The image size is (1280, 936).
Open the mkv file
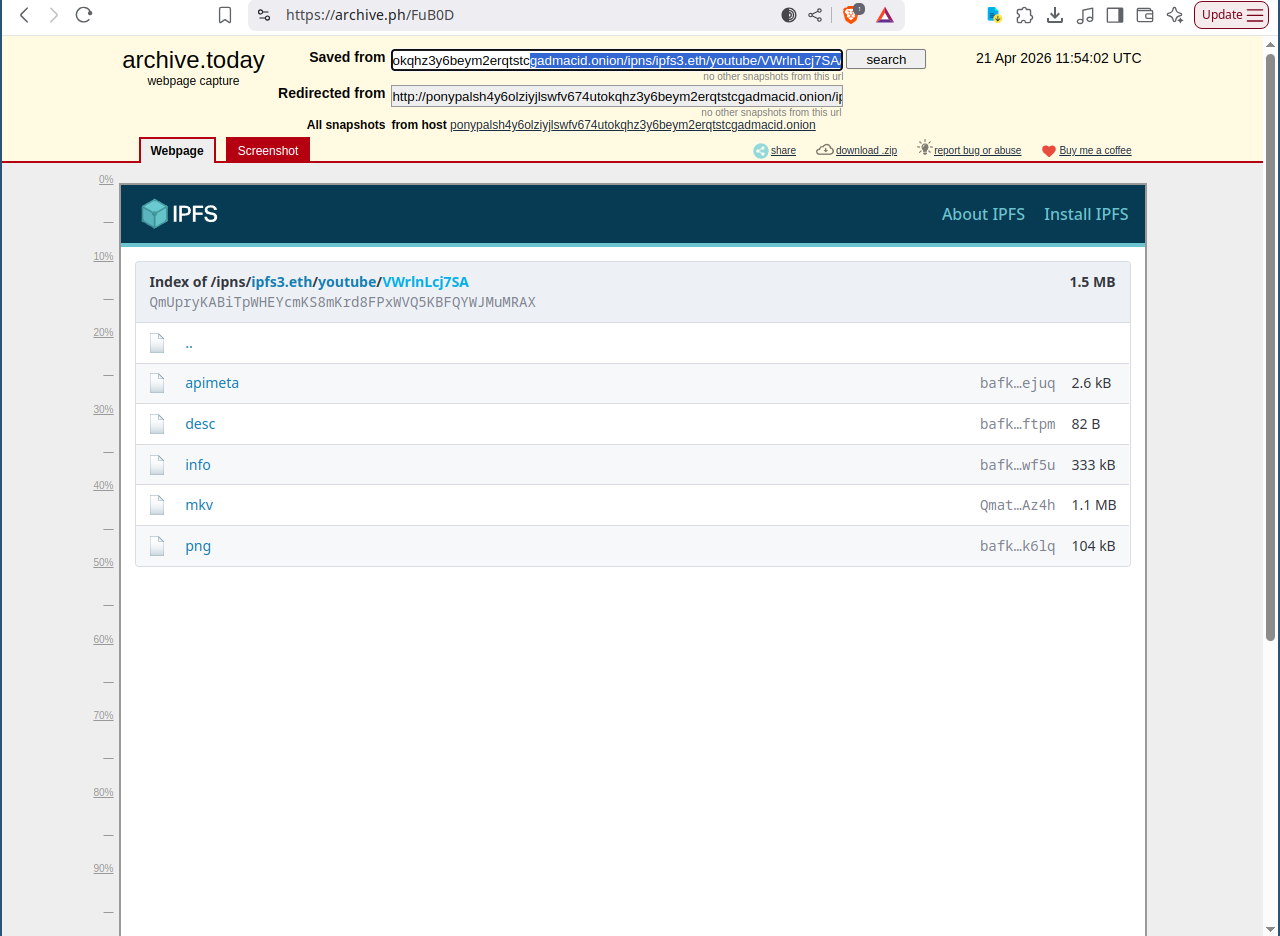199,505
